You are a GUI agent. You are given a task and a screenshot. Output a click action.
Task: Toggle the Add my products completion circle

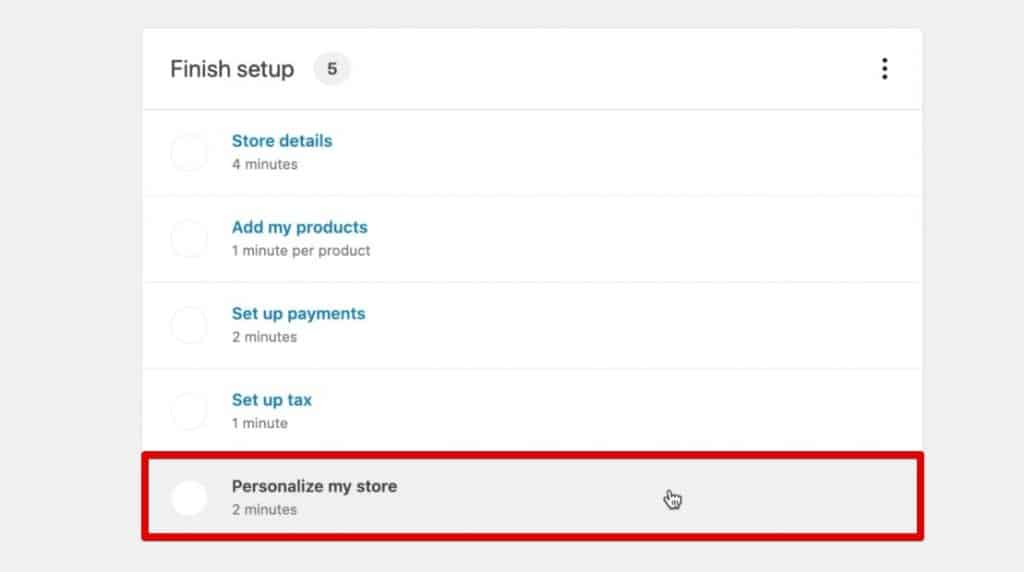tap(189, 239)
